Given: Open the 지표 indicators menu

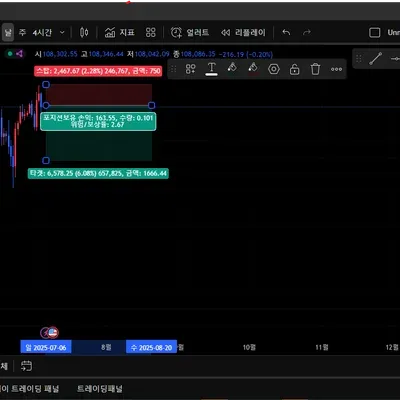Looking at the screenshot, I should tap(119, 32).
